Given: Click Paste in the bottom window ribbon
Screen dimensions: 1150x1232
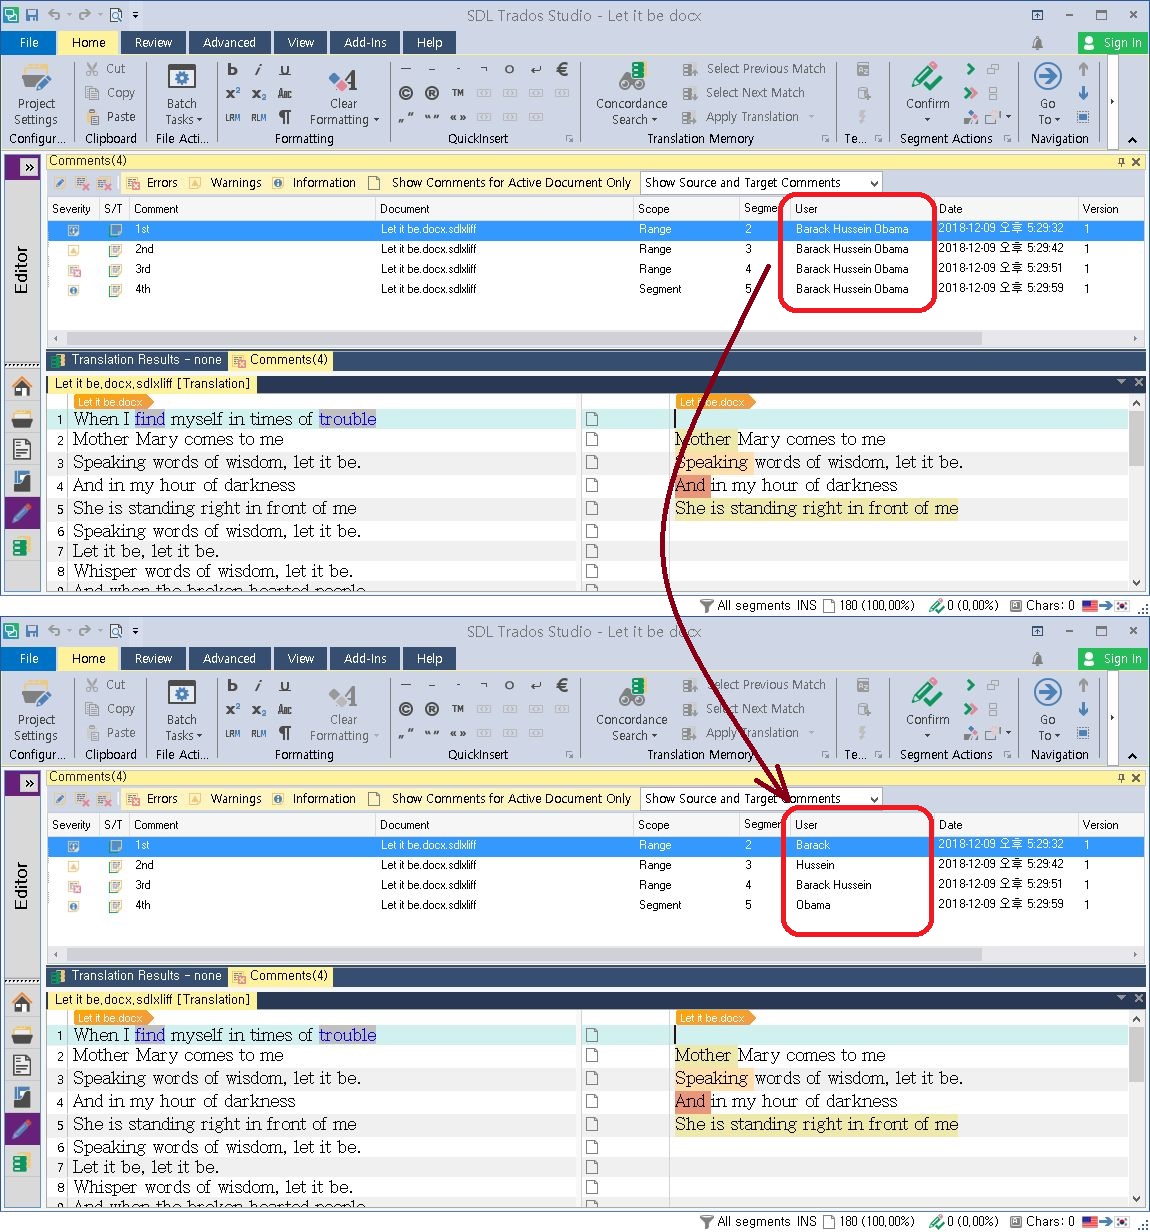Looking at the screenshot, I should click(x=110, y=733).
